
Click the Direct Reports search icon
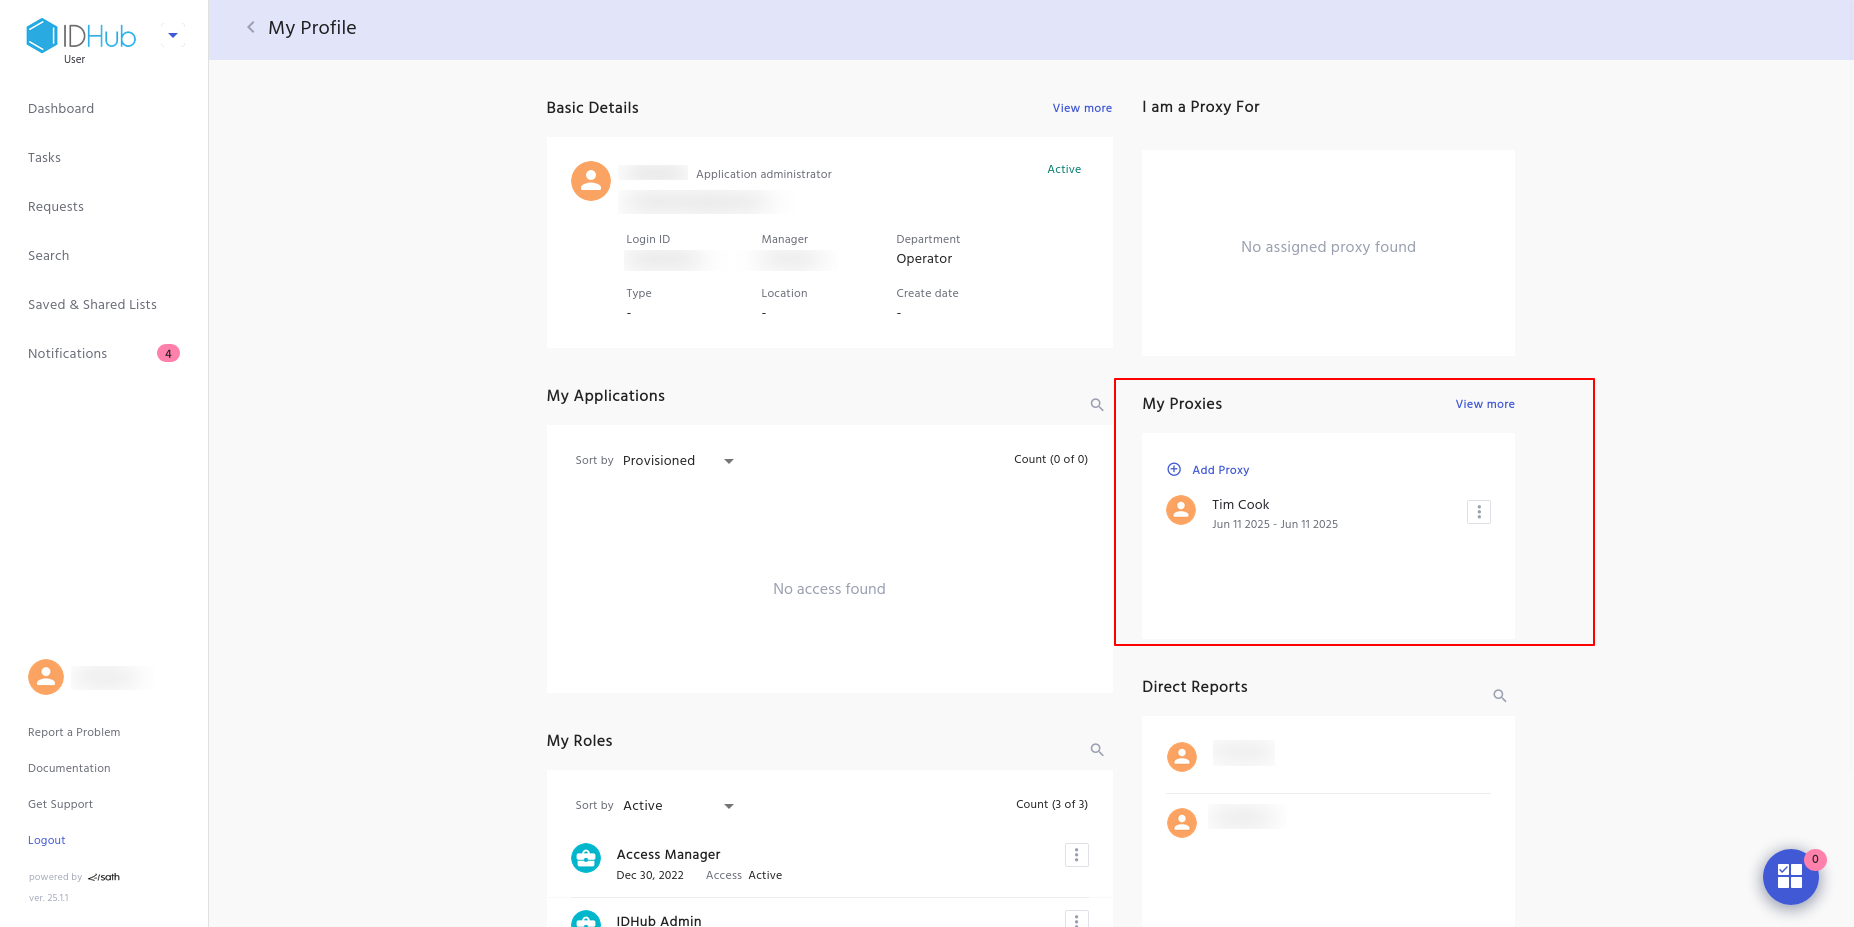click(1500, 696)
